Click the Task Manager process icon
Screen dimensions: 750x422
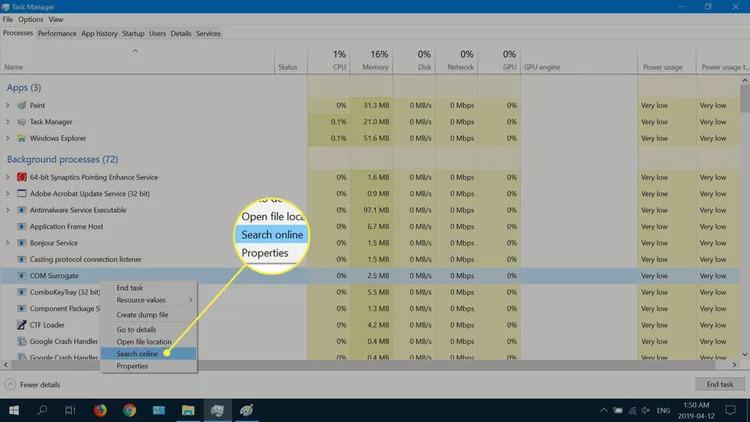coord(22,122)
